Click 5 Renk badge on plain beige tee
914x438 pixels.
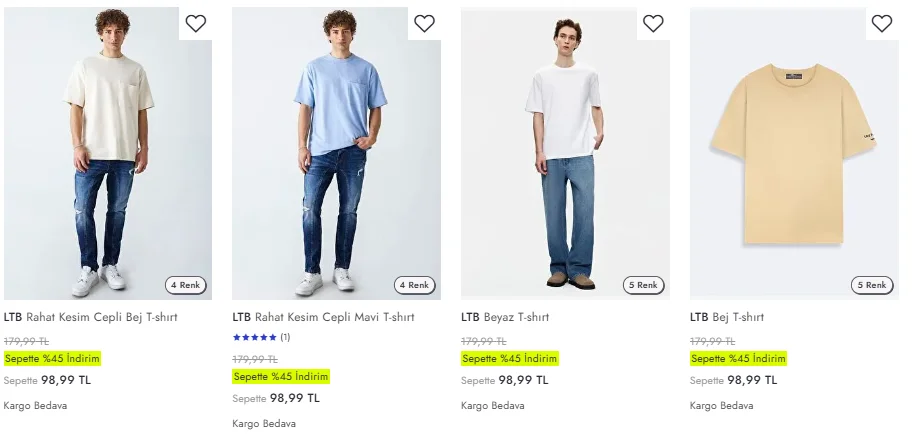coord(872,285)
